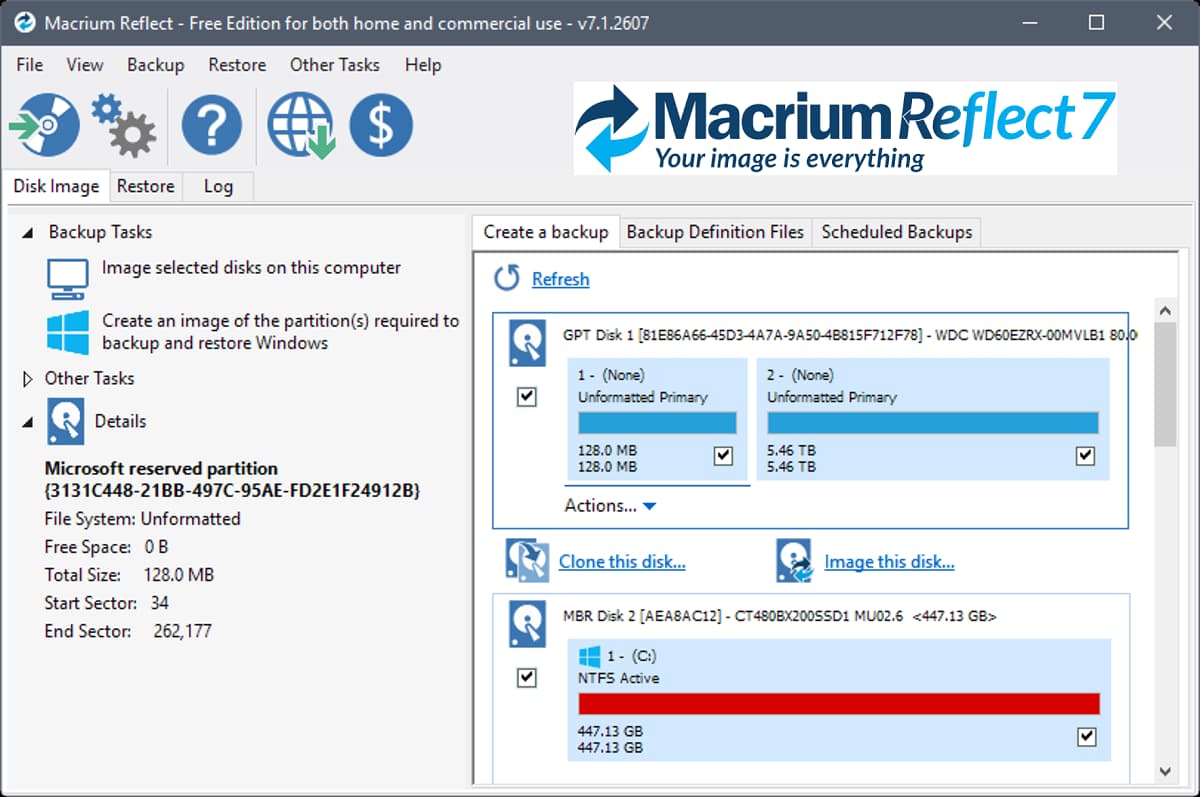This screenshot has height=797, width=1200.
Task: Open the View menu
Action: coord(85,64)
